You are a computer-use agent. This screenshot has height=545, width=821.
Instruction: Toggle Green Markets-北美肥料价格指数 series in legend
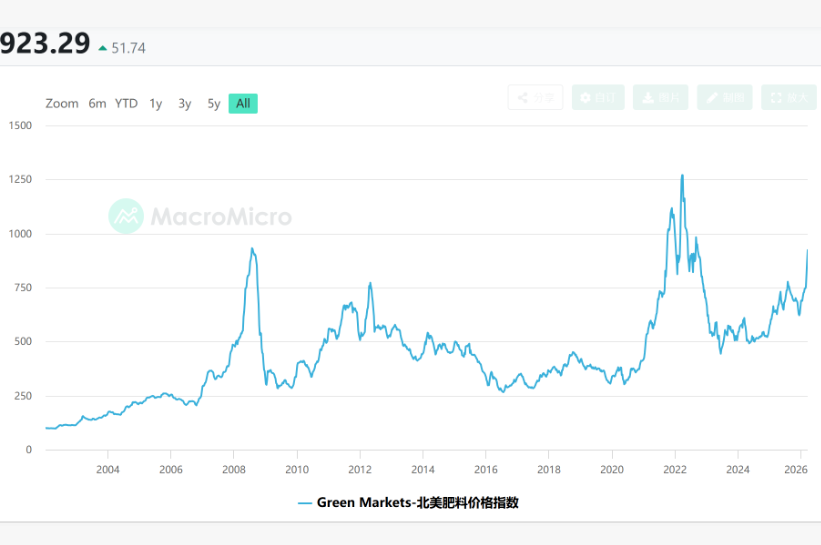[x=417, y=503]
